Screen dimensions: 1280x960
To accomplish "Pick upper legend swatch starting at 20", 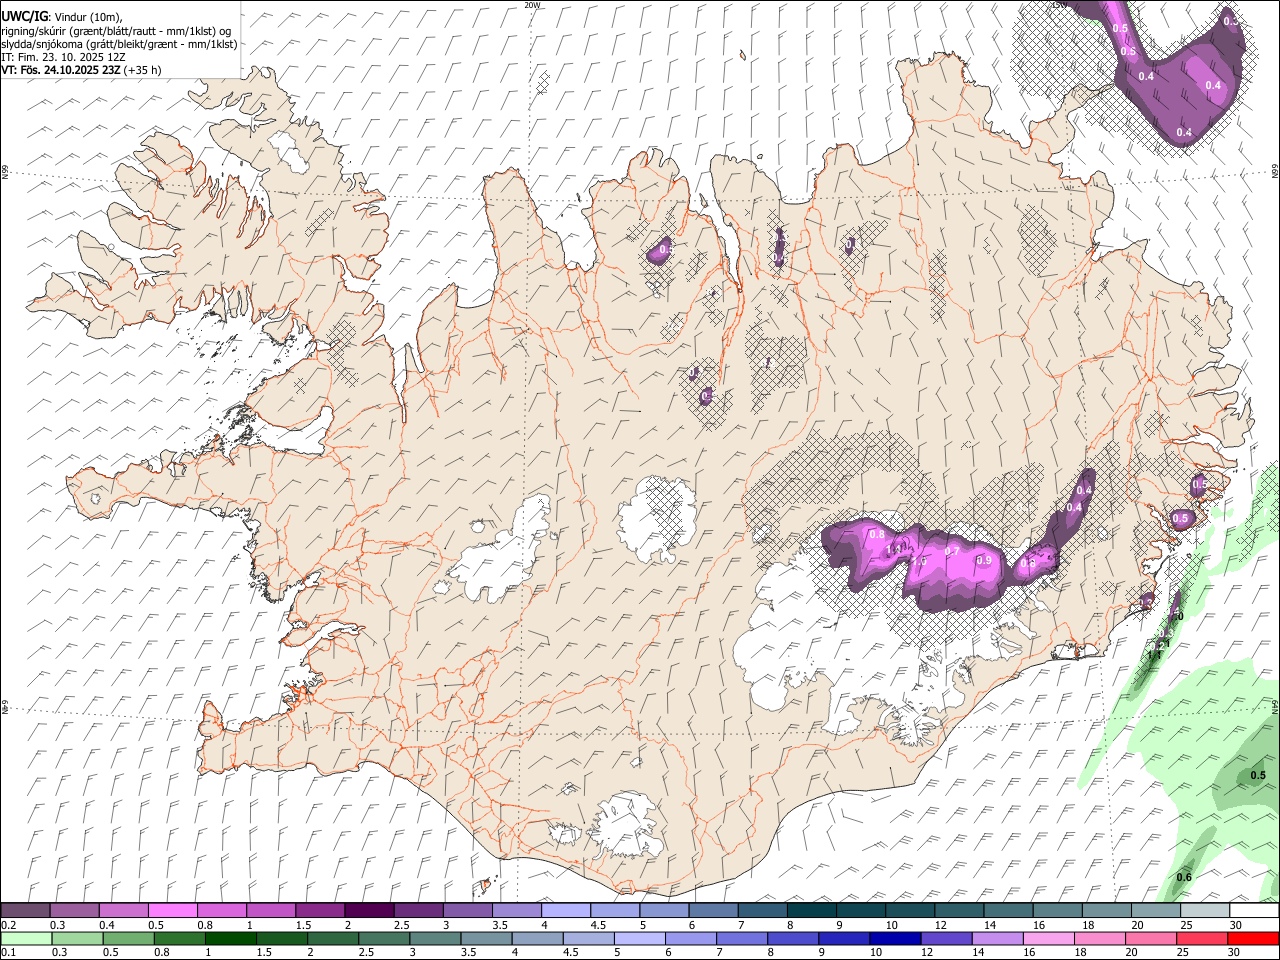I will click(1156, 911).
